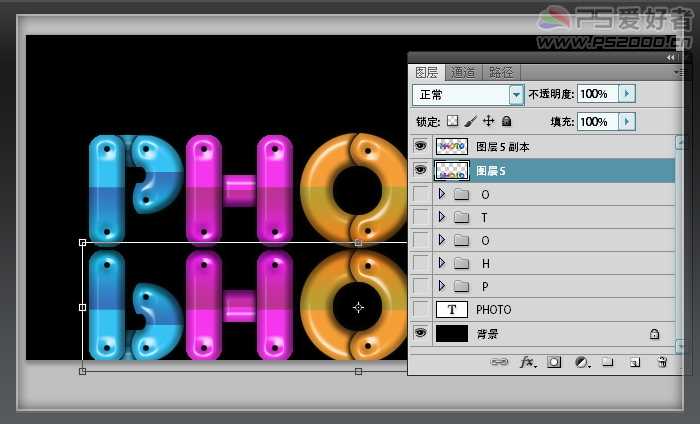Click the lock image pixels brush icon
The width and height of the screenshot is (700, 424).
click(x=471, y=121)
